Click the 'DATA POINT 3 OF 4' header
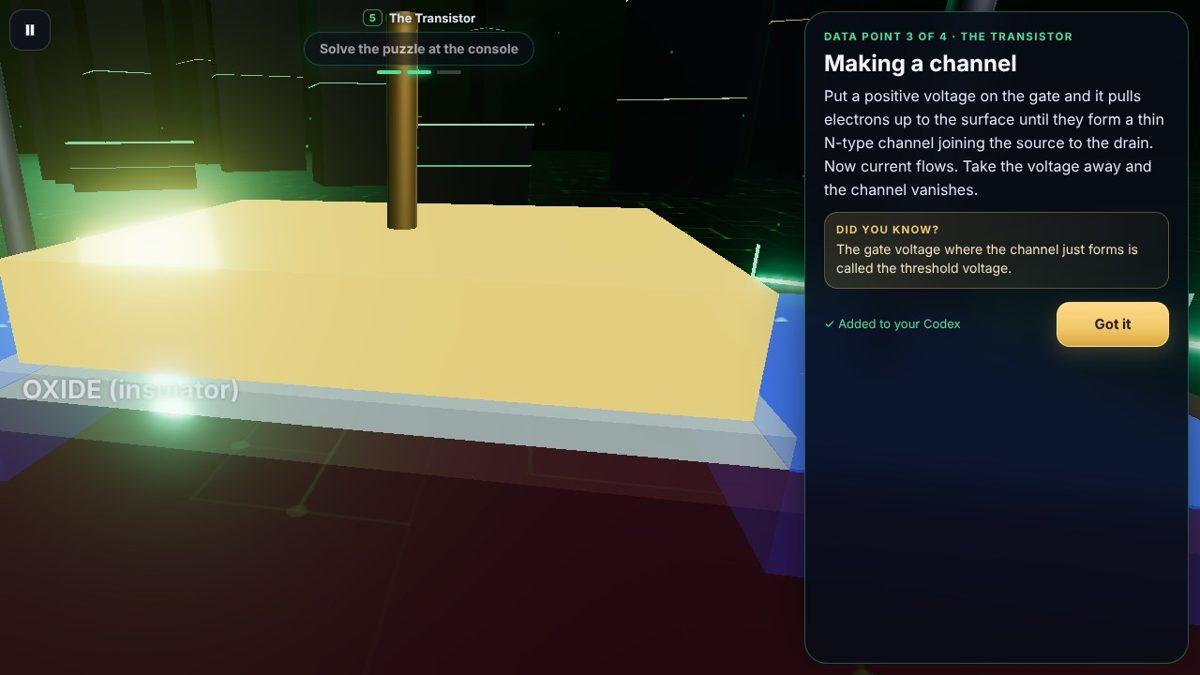Viewport: 1200px width, 675px height. (x=948, y=36)
